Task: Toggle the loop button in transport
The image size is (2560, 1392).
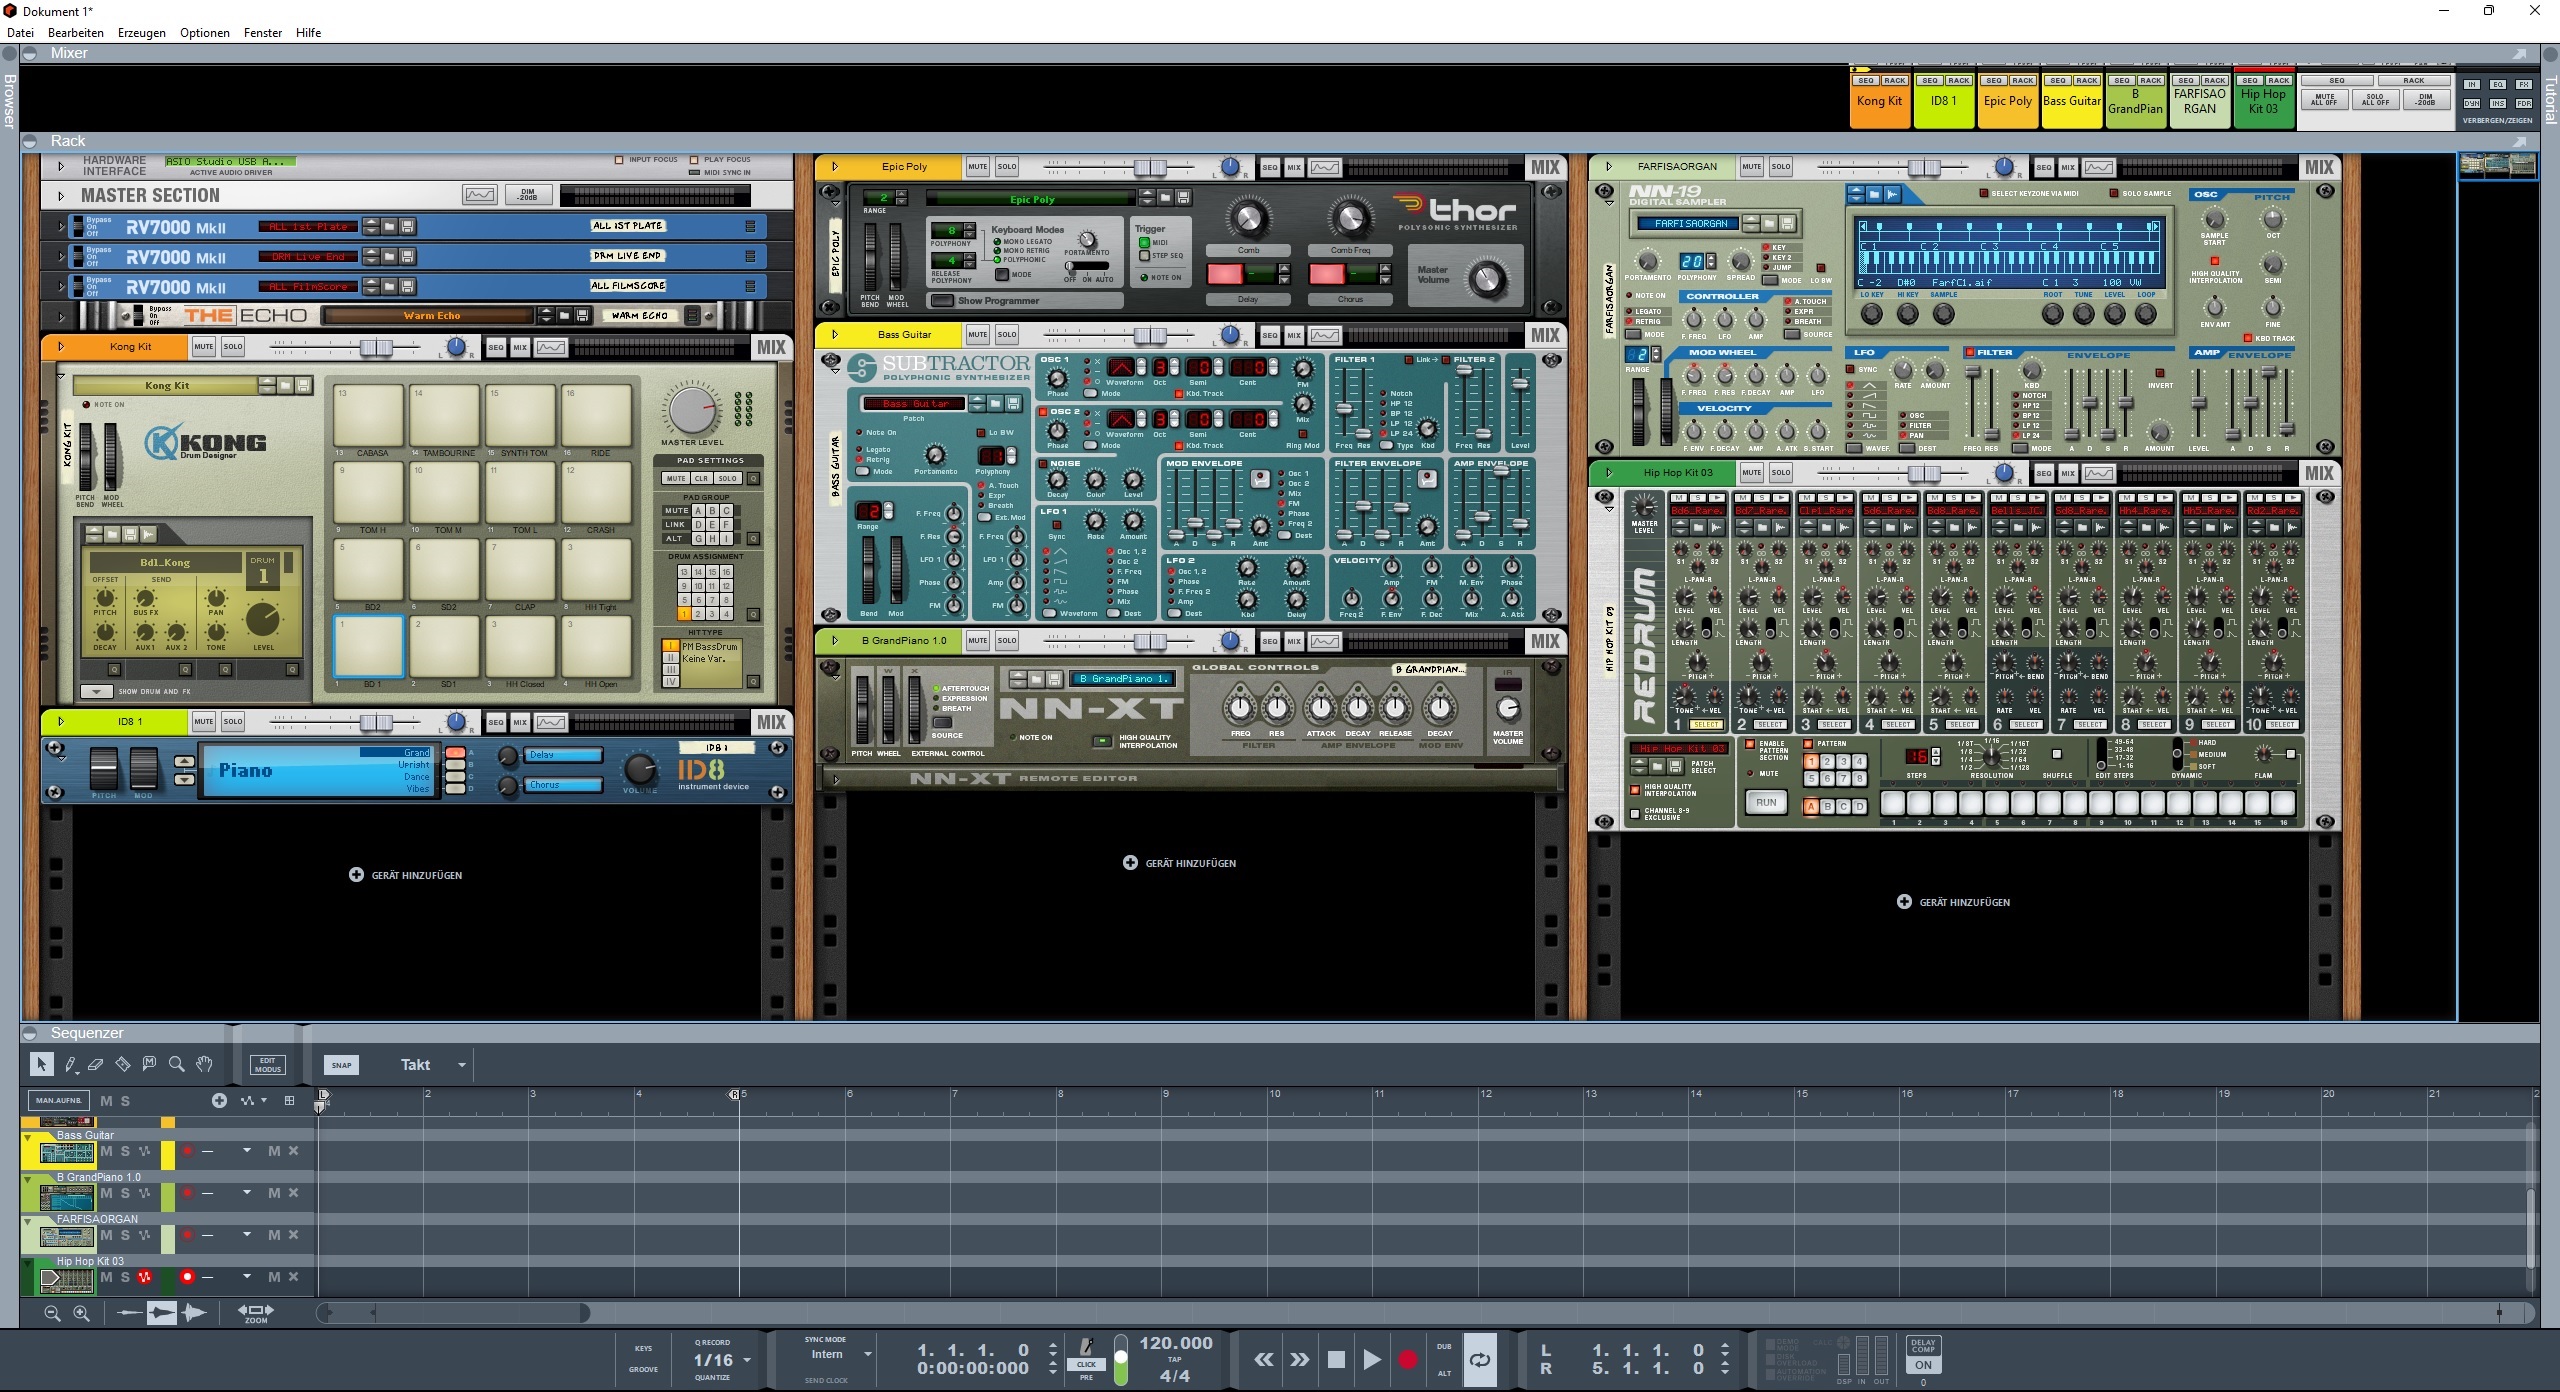Action: click(1480, 1359)
